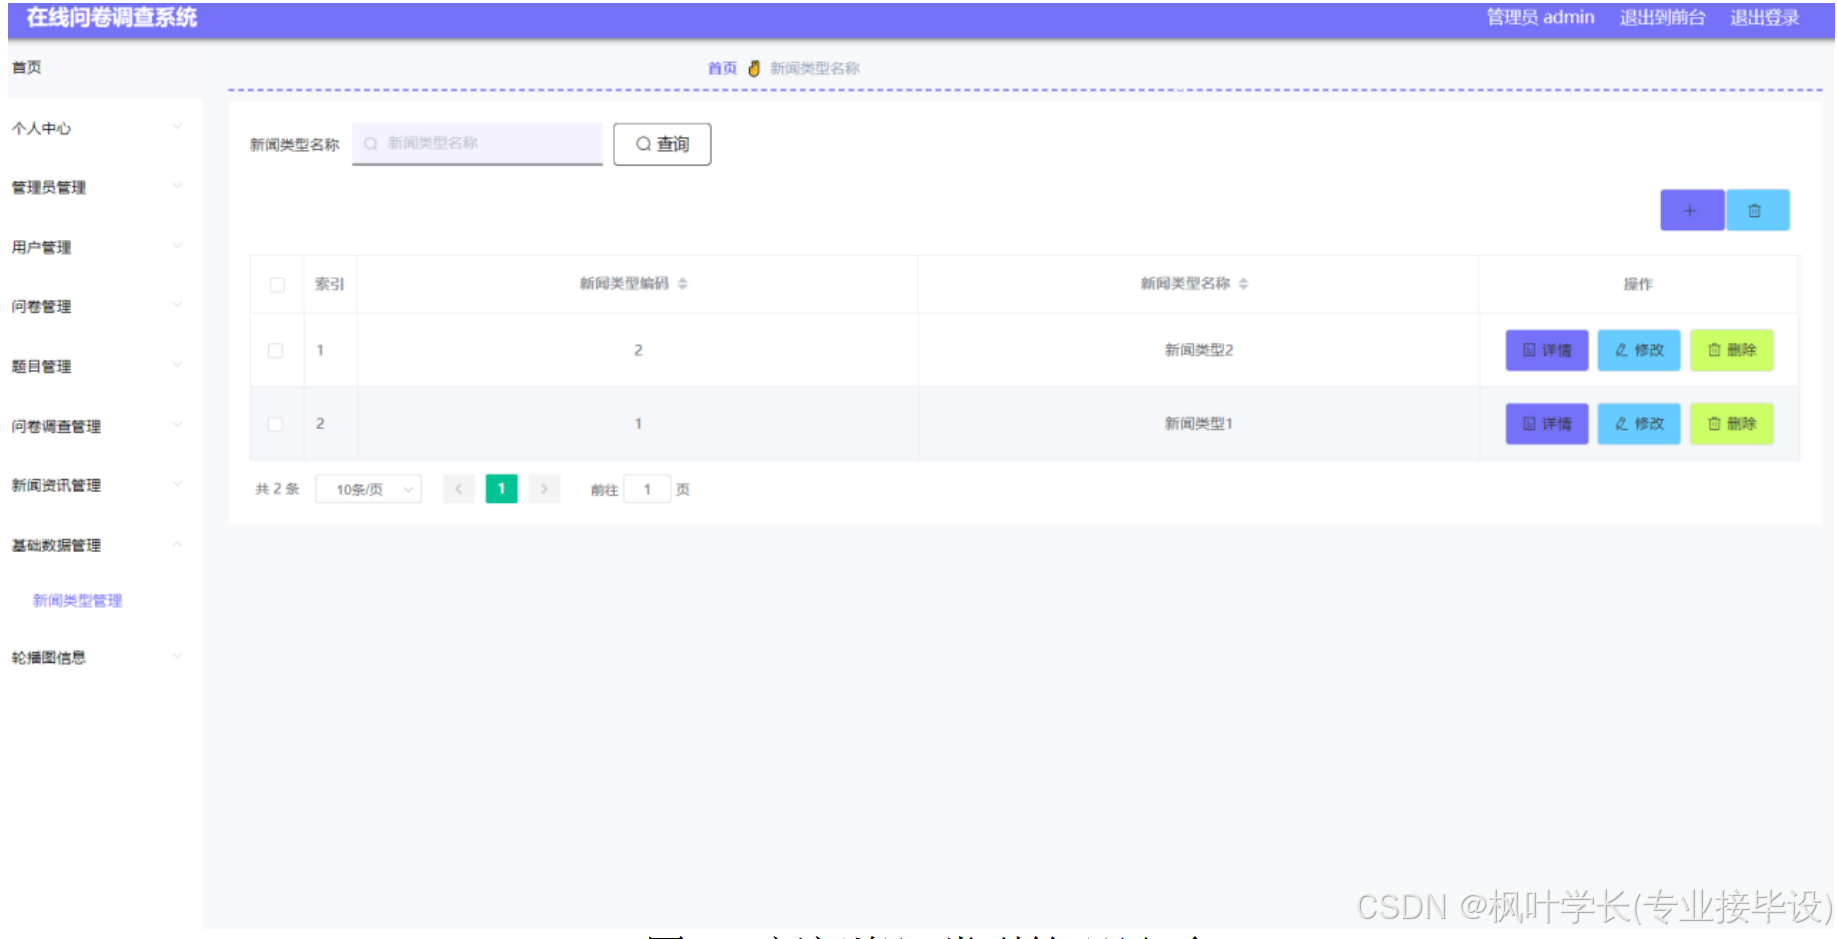Click the breadcrumb hand icon beside 首页
Viewport: 1837px width, 939px height.
click(754, 68)
